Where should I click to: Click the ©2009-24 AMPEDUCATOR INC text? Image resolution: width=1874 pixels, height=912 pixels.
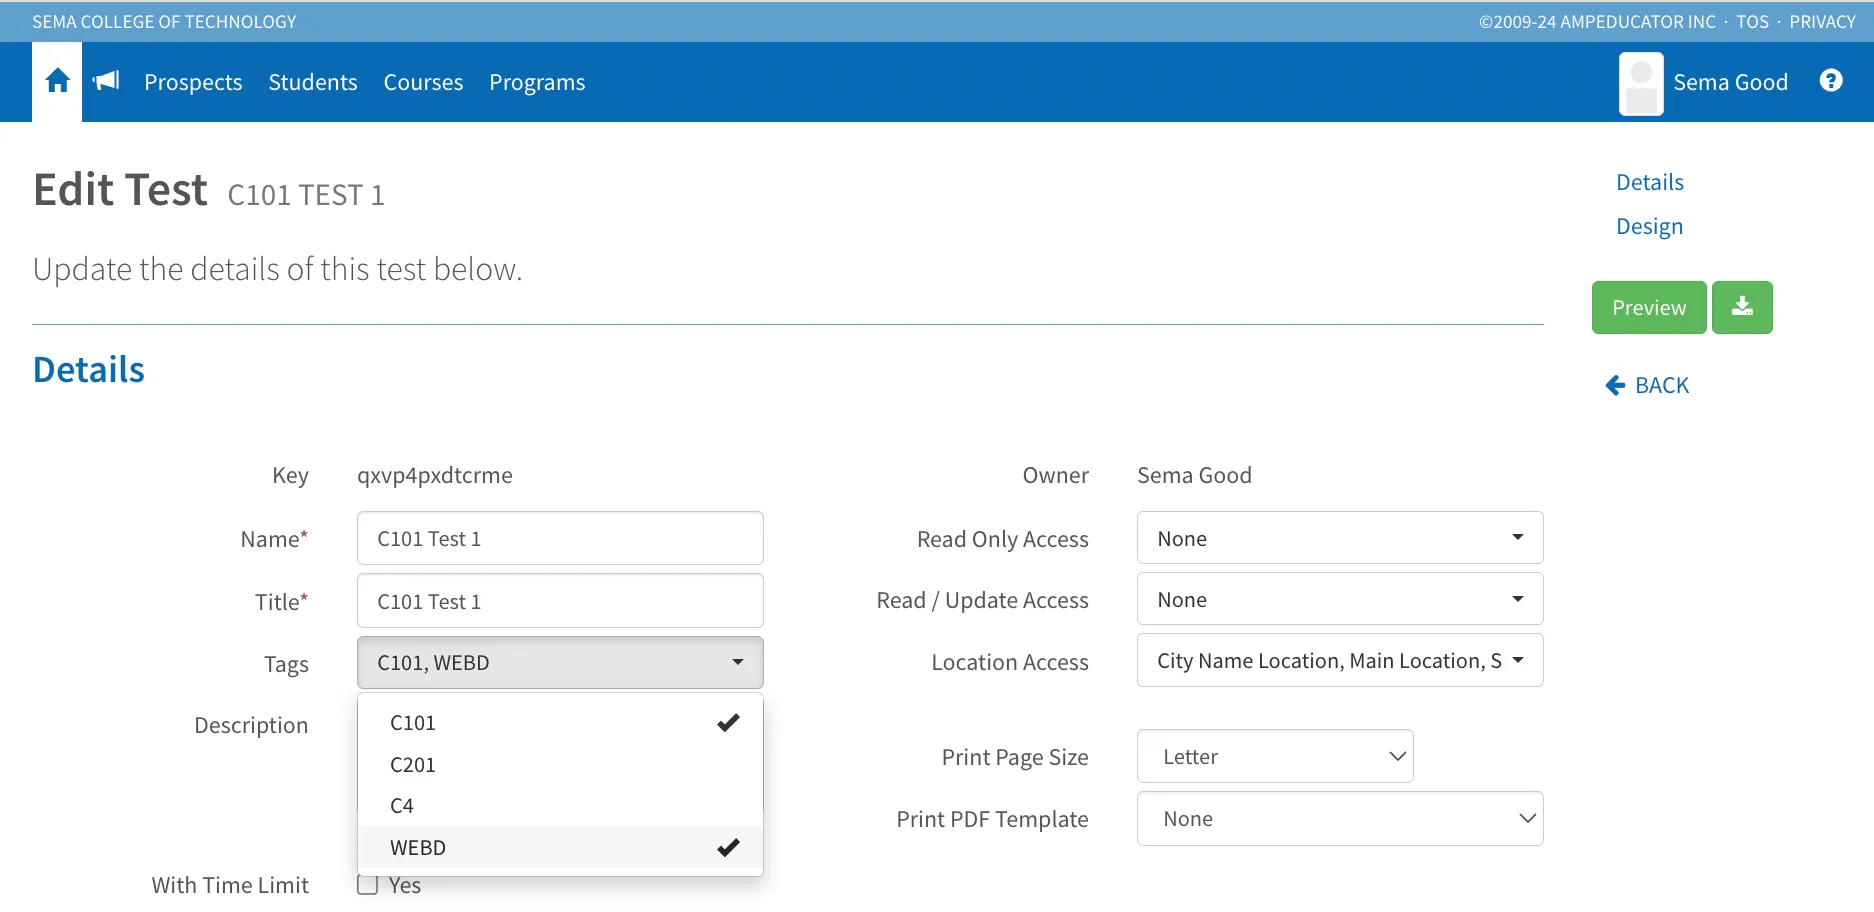(x=1597, y=21)
